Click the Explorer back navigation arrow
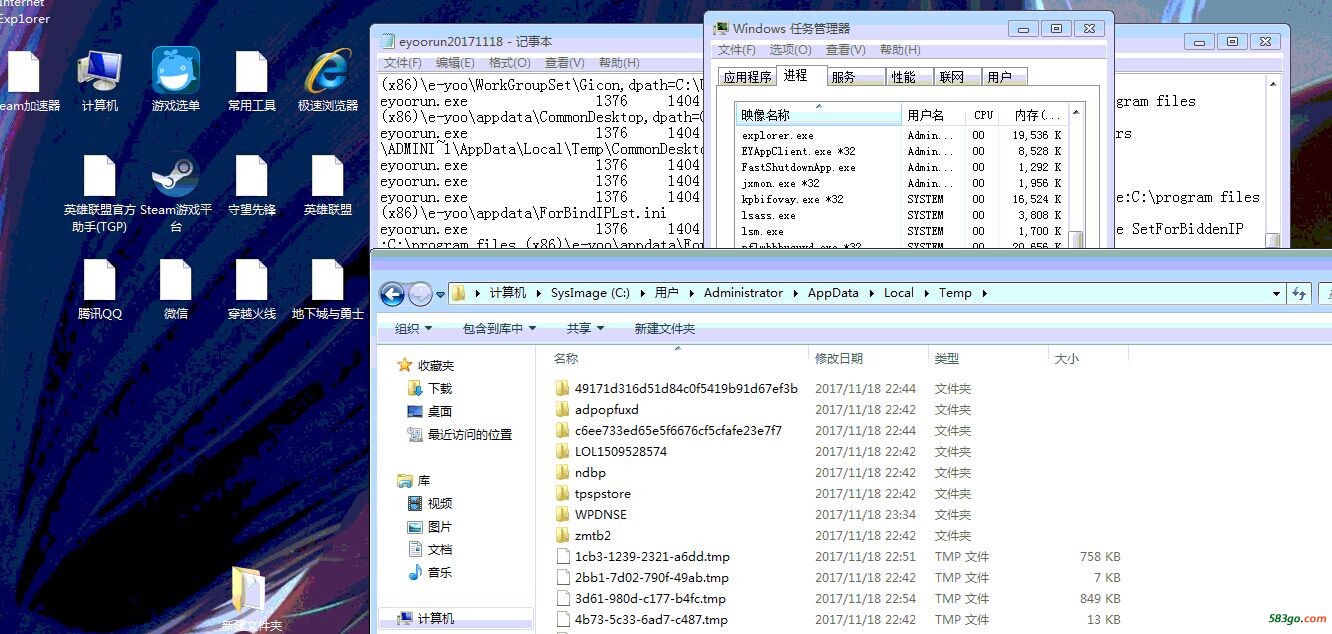This screenshot has width=1332, height=634. point(392,293)
